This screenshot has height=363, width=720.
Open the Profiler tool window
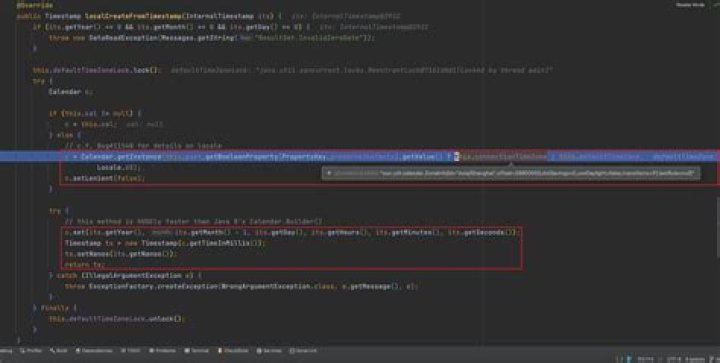(31, 351)
